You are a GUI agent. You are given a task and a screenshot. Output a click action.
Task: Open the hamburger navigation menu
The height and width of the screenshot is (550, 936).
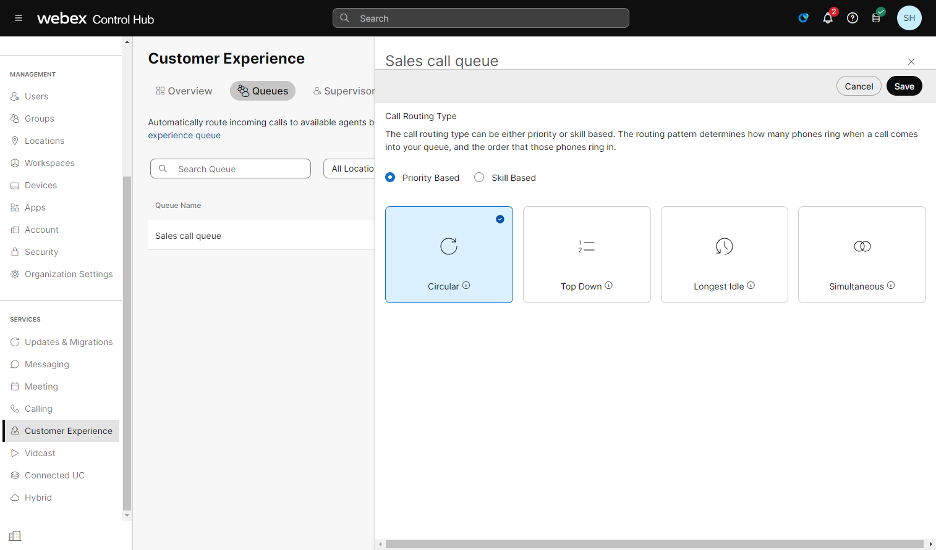point(19,18)
